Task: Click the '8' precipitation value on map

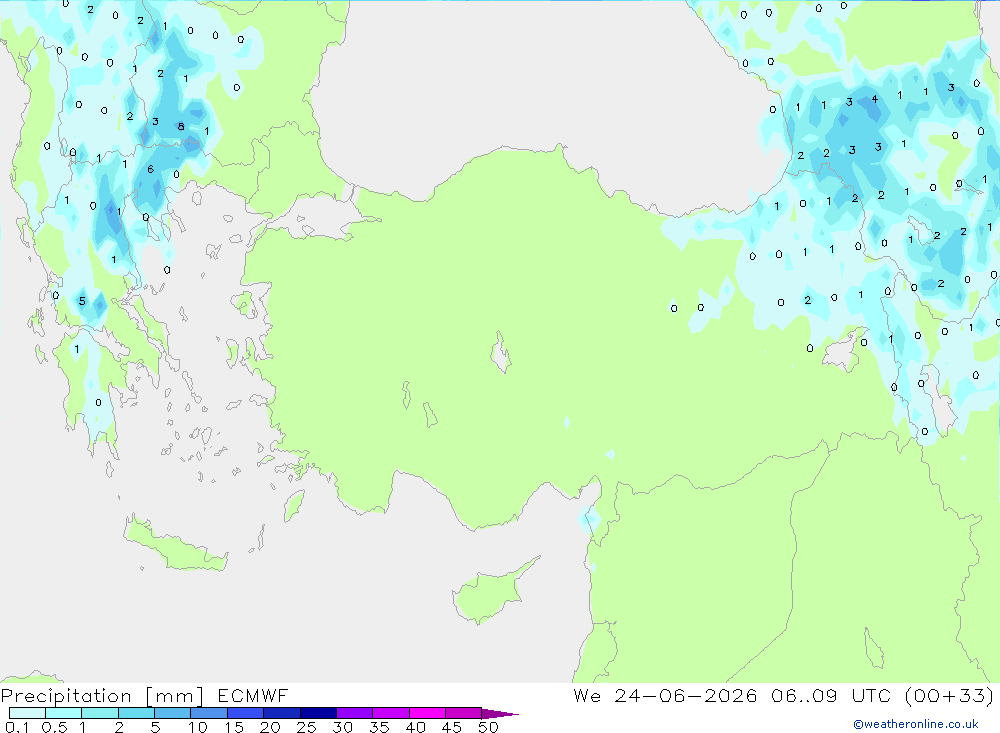Action: [x=181, y=126]
